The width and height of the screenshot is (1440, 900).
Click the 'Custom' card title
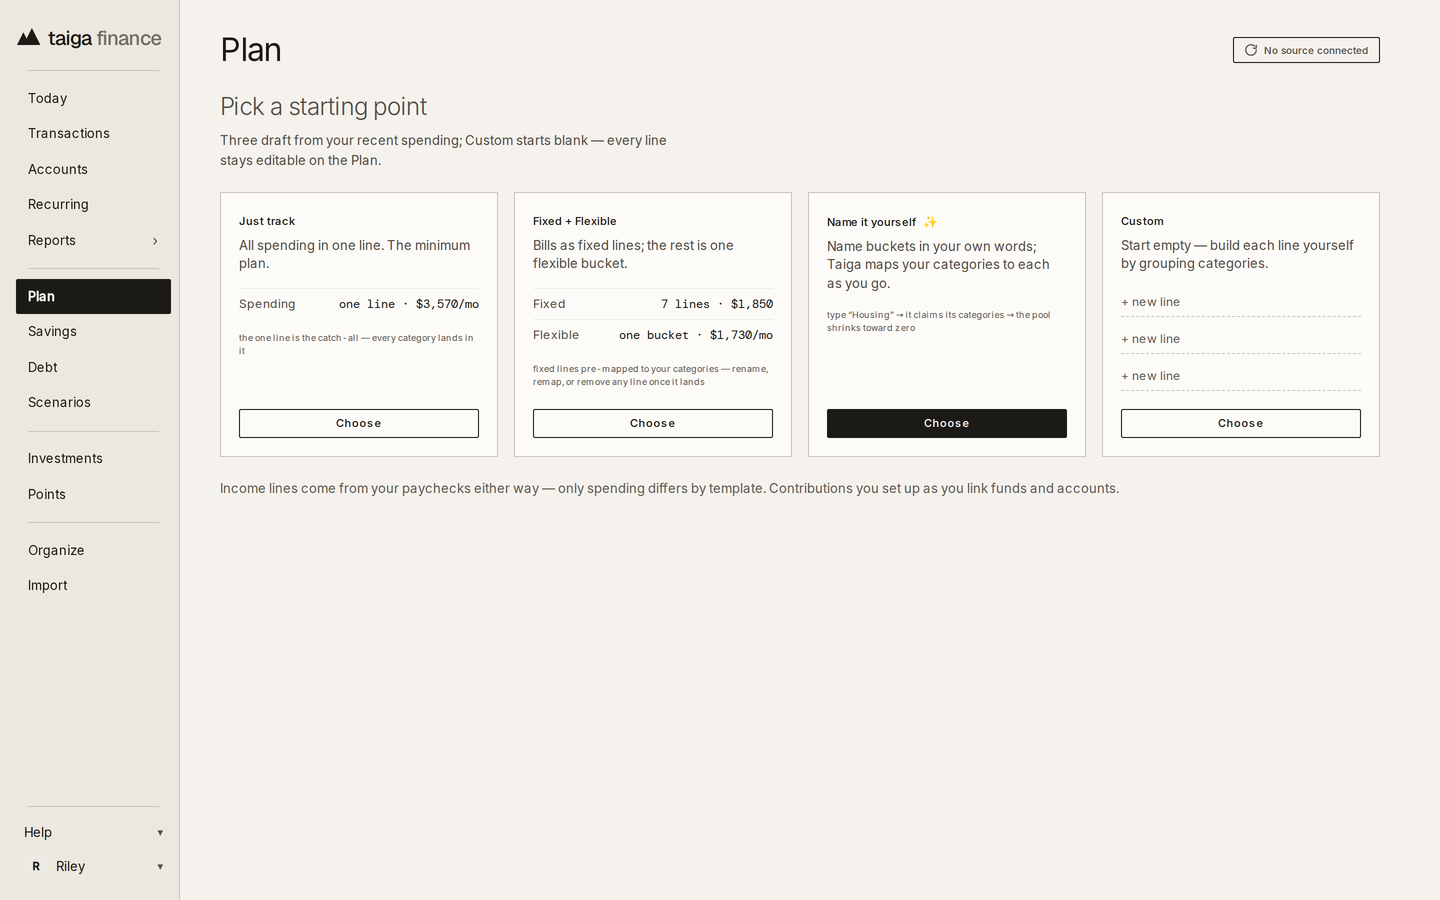pos(1142,221)
